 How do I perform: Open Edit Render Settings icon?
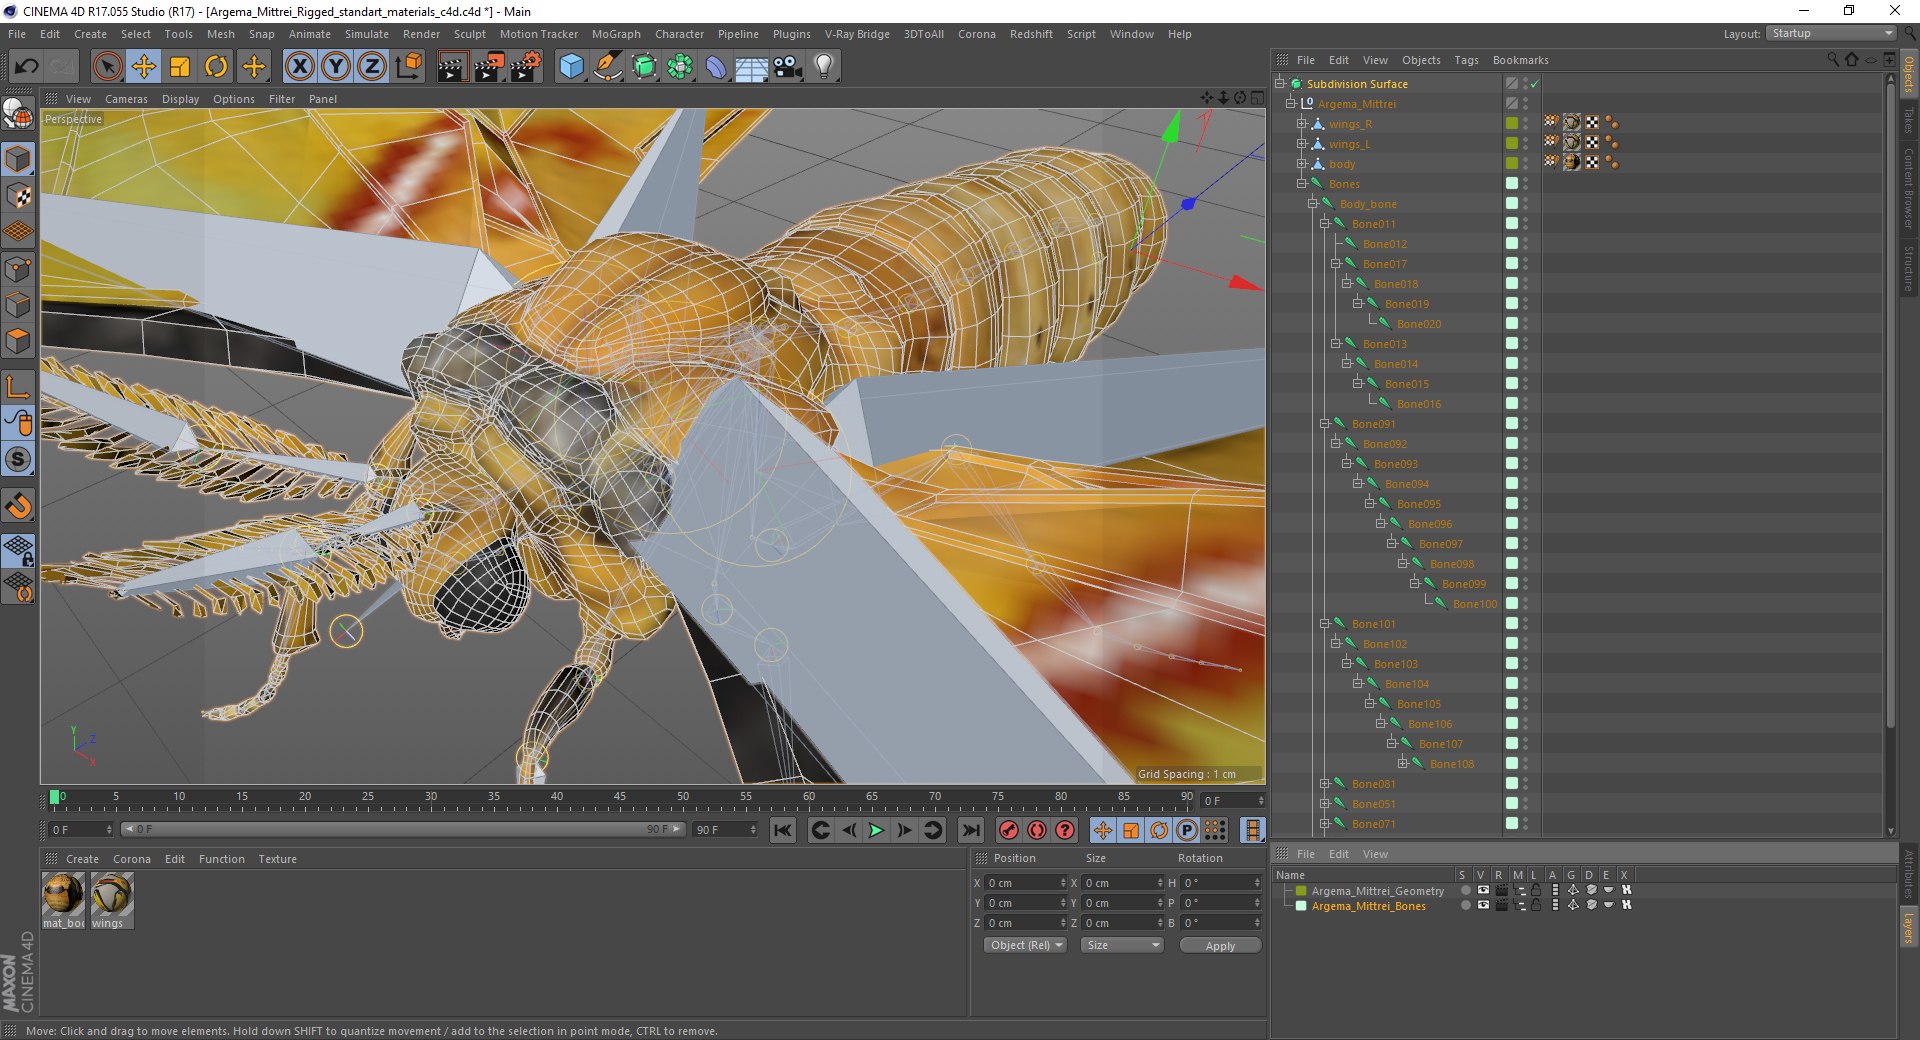[x=526, y=67]
